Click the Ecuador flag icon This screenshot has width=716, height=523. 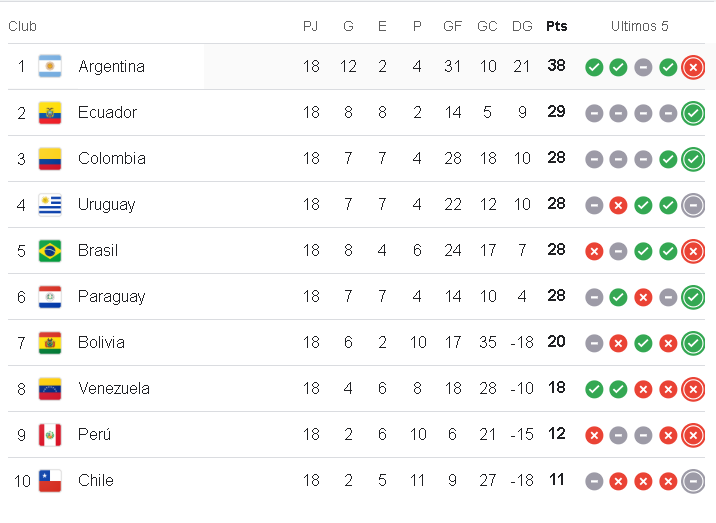tap(50, 113)
